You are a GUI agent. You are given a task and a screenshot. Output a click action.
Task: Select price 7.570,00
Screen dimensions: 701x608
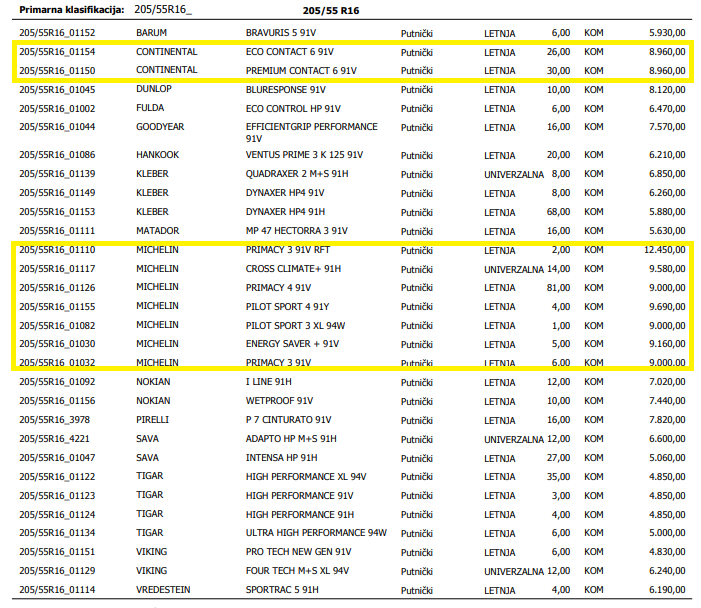point(667,127)
